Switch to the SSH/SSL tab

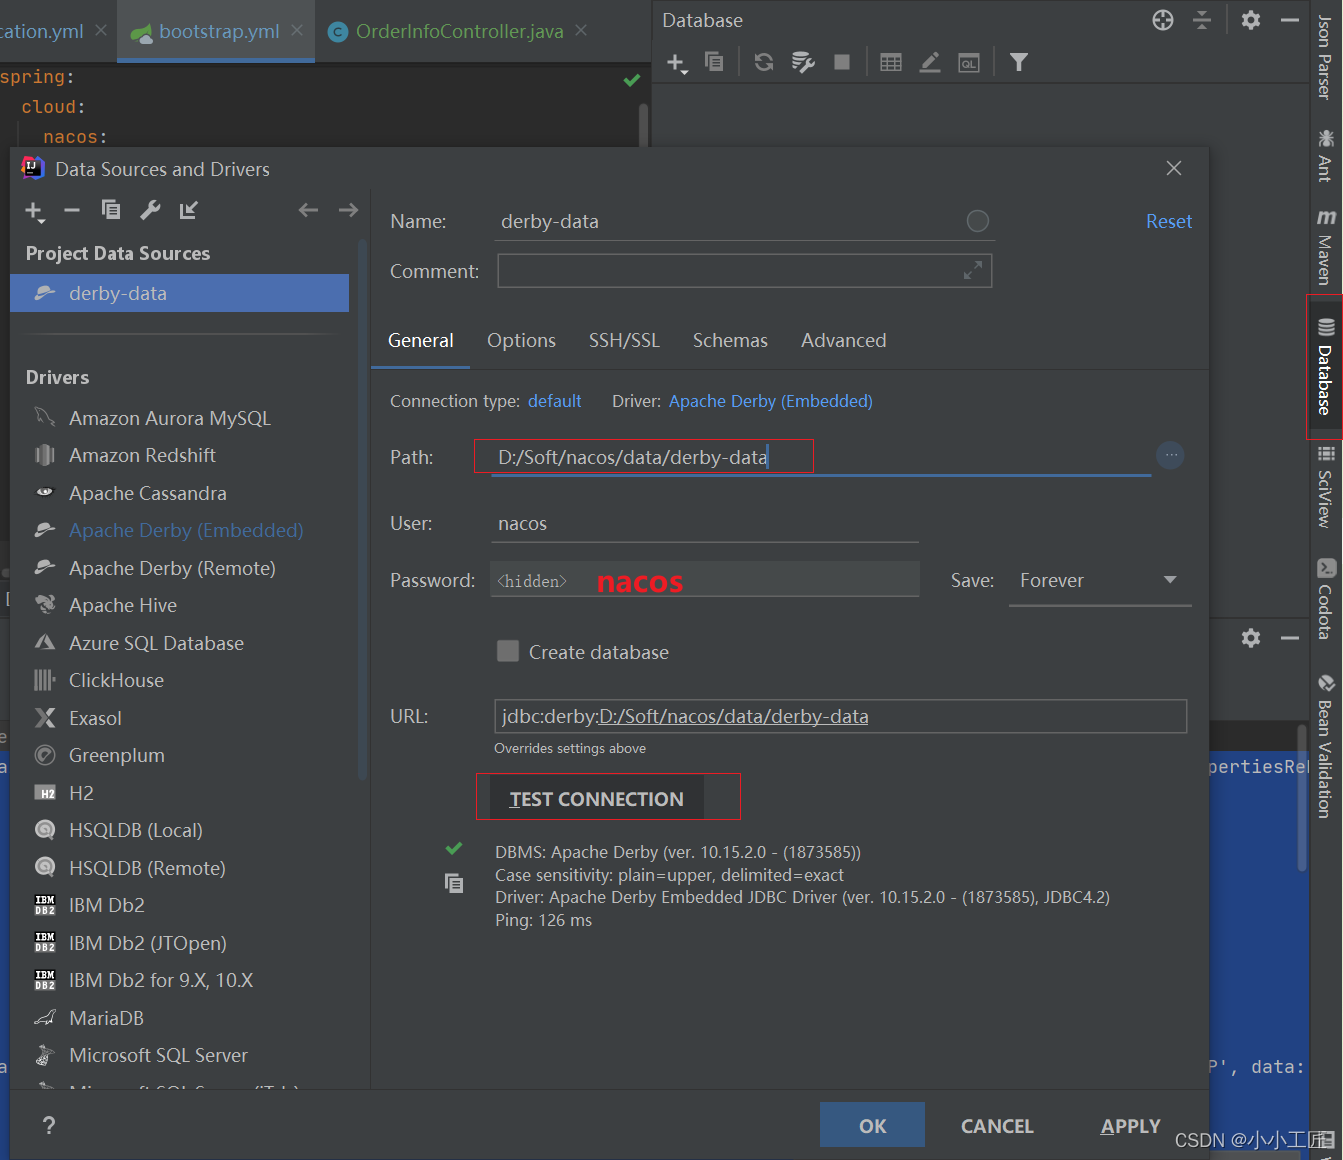[x=624, y=341]
